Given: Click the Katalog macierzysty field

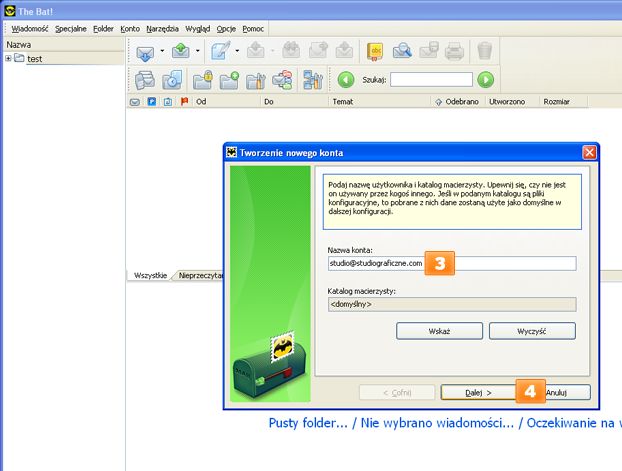Looking at the screenshot, I should [x=452, y=304].
